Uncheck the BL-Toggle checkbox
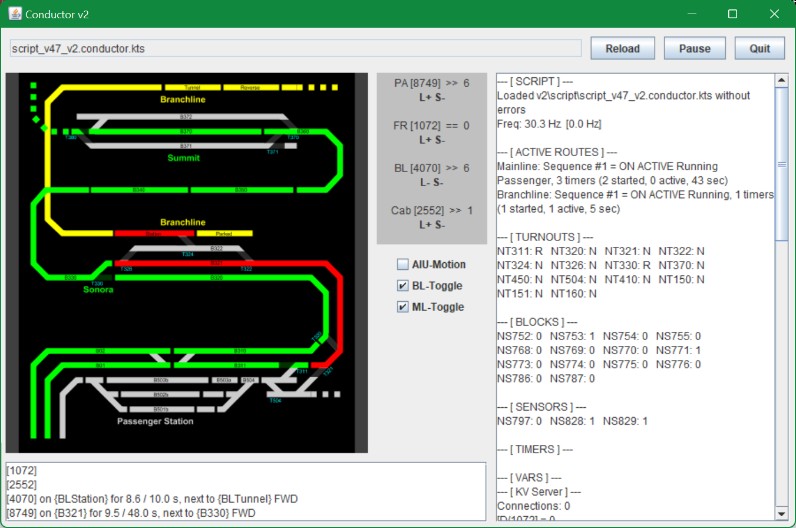 pyautogui.click(x=403, y=286)
